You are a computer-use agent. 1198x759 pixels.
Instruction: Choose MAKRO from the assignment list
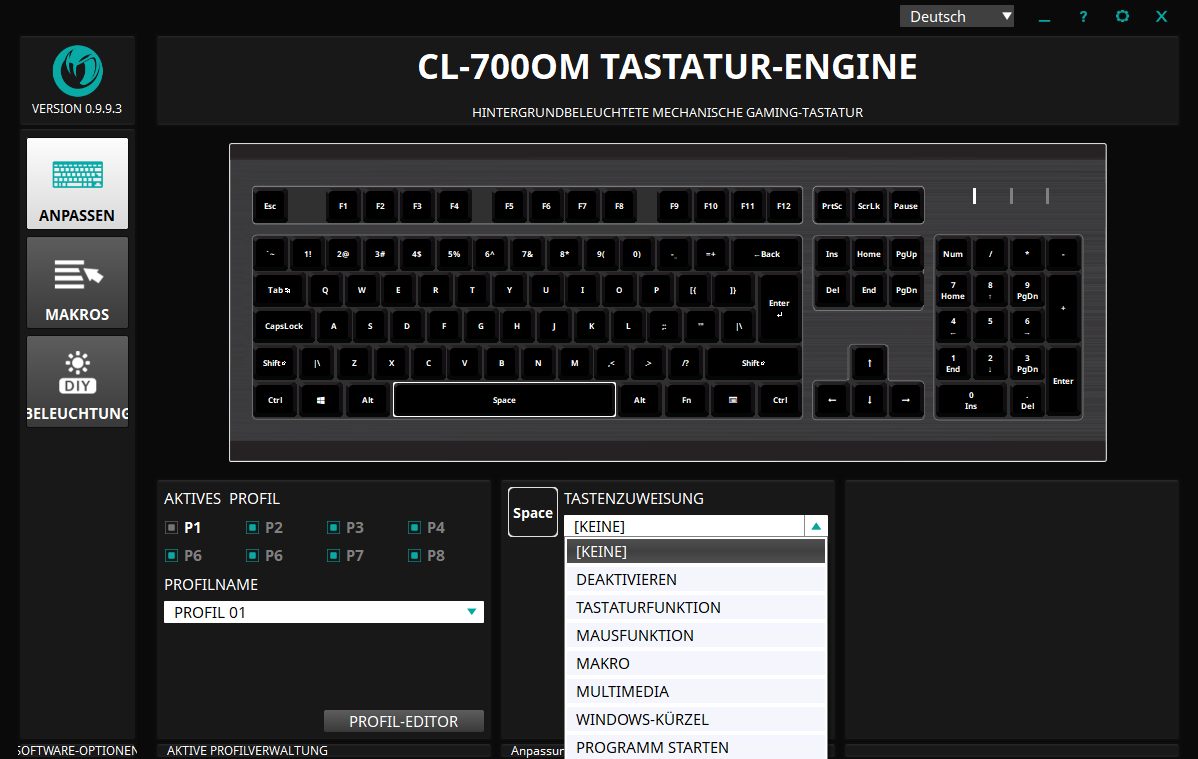tap(695, 664)
